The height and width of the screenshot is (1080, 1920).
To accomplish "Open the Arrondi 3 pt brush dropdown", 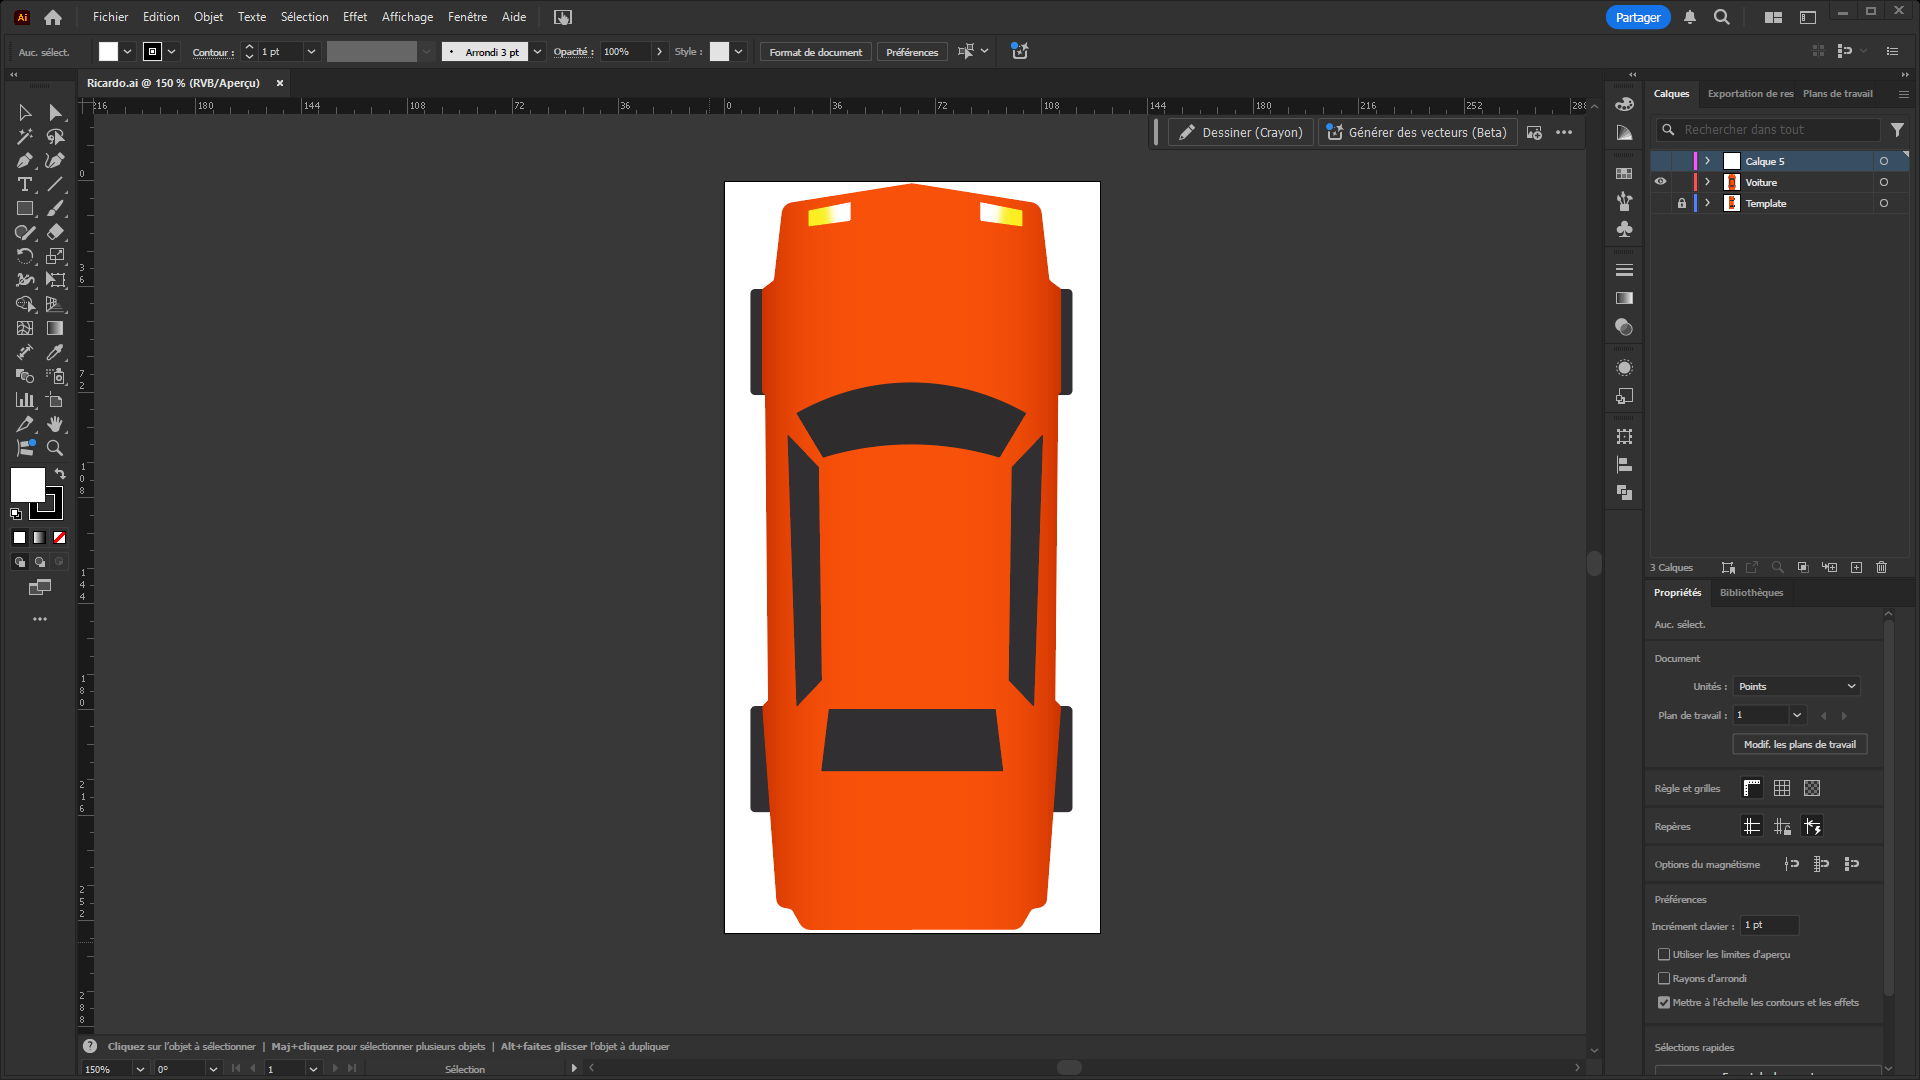I will (x=537, y=52).
